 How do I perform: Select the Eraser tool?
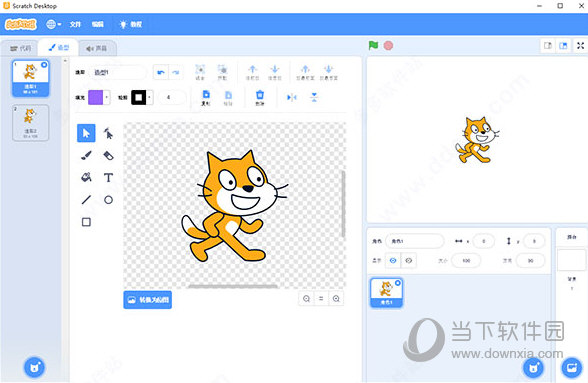(x=108, y=155)
